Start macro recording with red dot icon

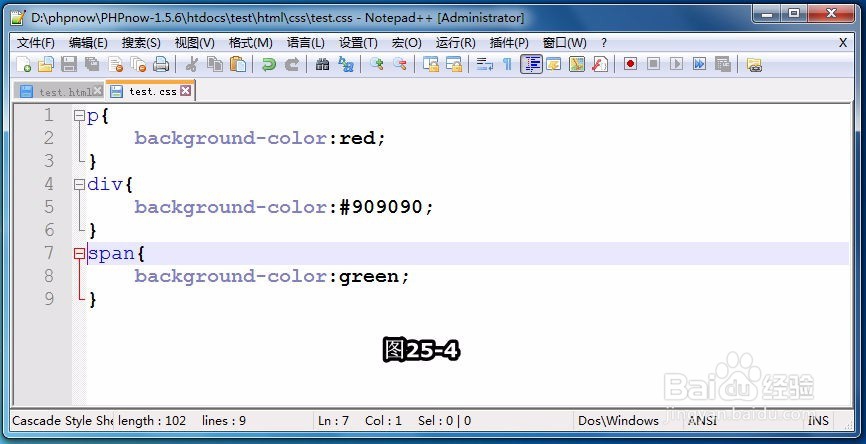click(630, 65)
